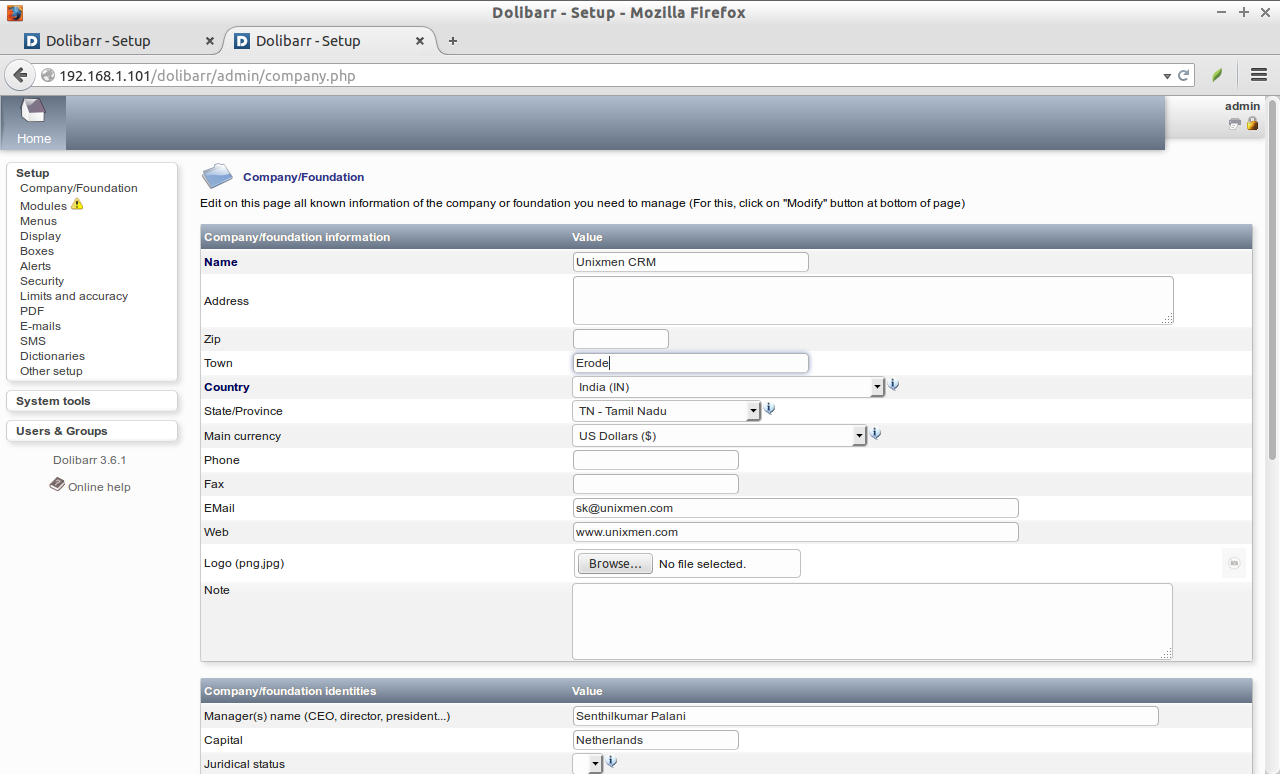Click the info icon beside State/Province
Screen dimensions: 1280x774
(770, 409)
